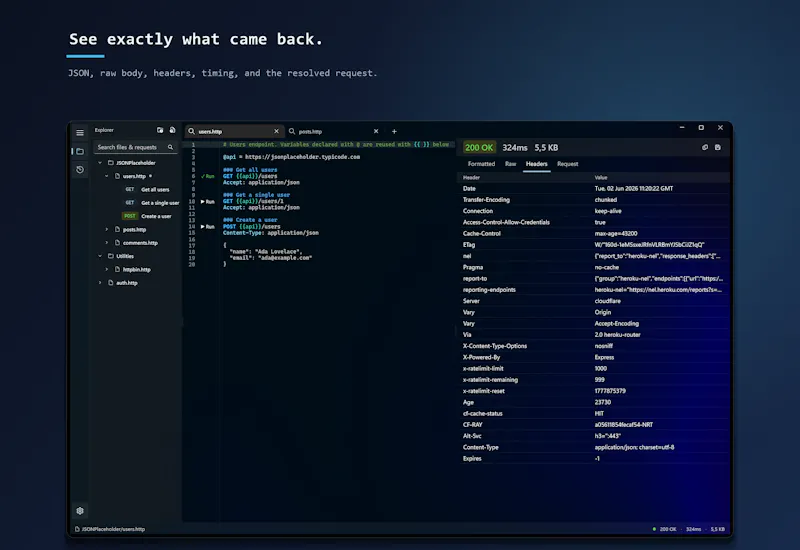Screen dimensions: 800x550
Task: Click the 'ETag' header row name
Action: 469,245
